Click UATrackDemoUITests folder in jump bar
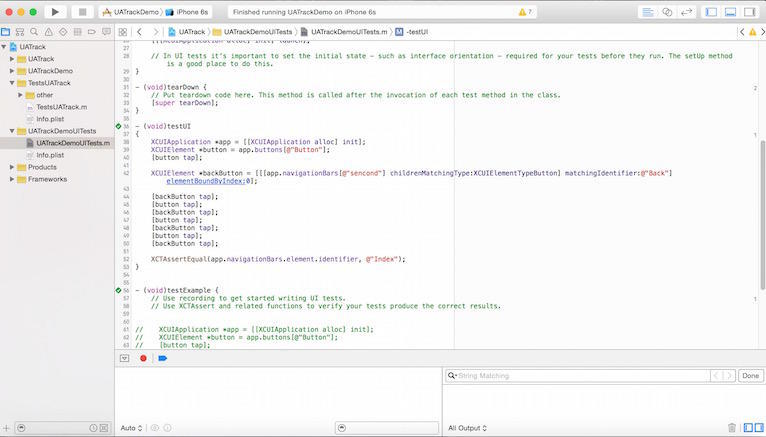This screenshot has width=766, height=437. coord(253,32)
